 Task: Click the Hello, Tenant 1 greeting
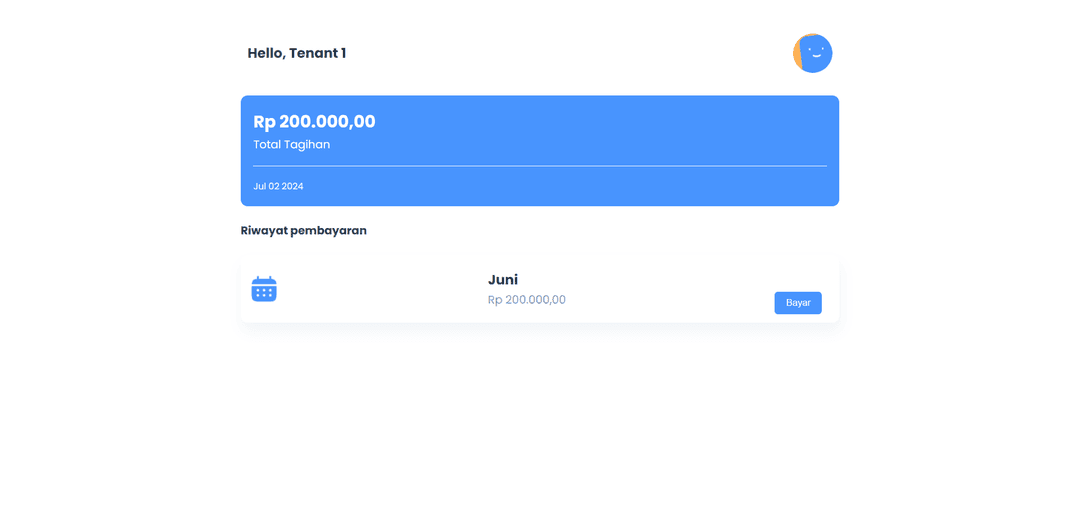297,53
